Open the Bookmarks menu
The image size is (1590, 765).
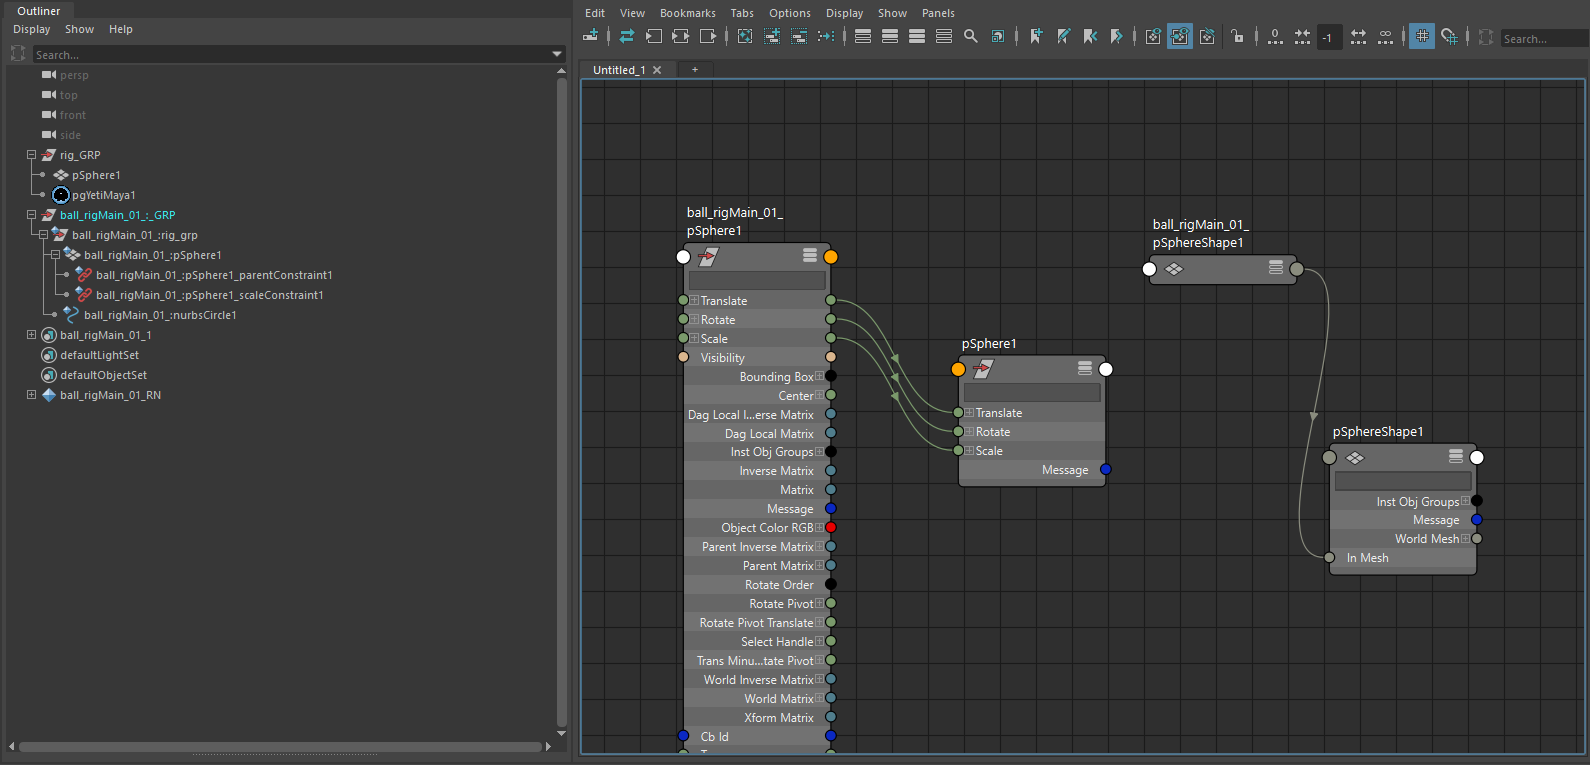[688, 13]
